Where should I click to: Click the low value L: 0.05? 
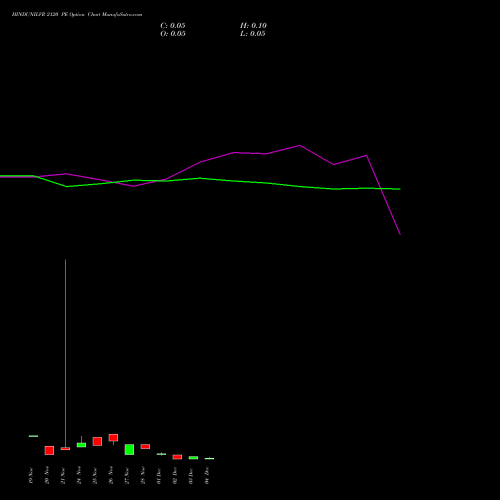[x=253, y=34]
